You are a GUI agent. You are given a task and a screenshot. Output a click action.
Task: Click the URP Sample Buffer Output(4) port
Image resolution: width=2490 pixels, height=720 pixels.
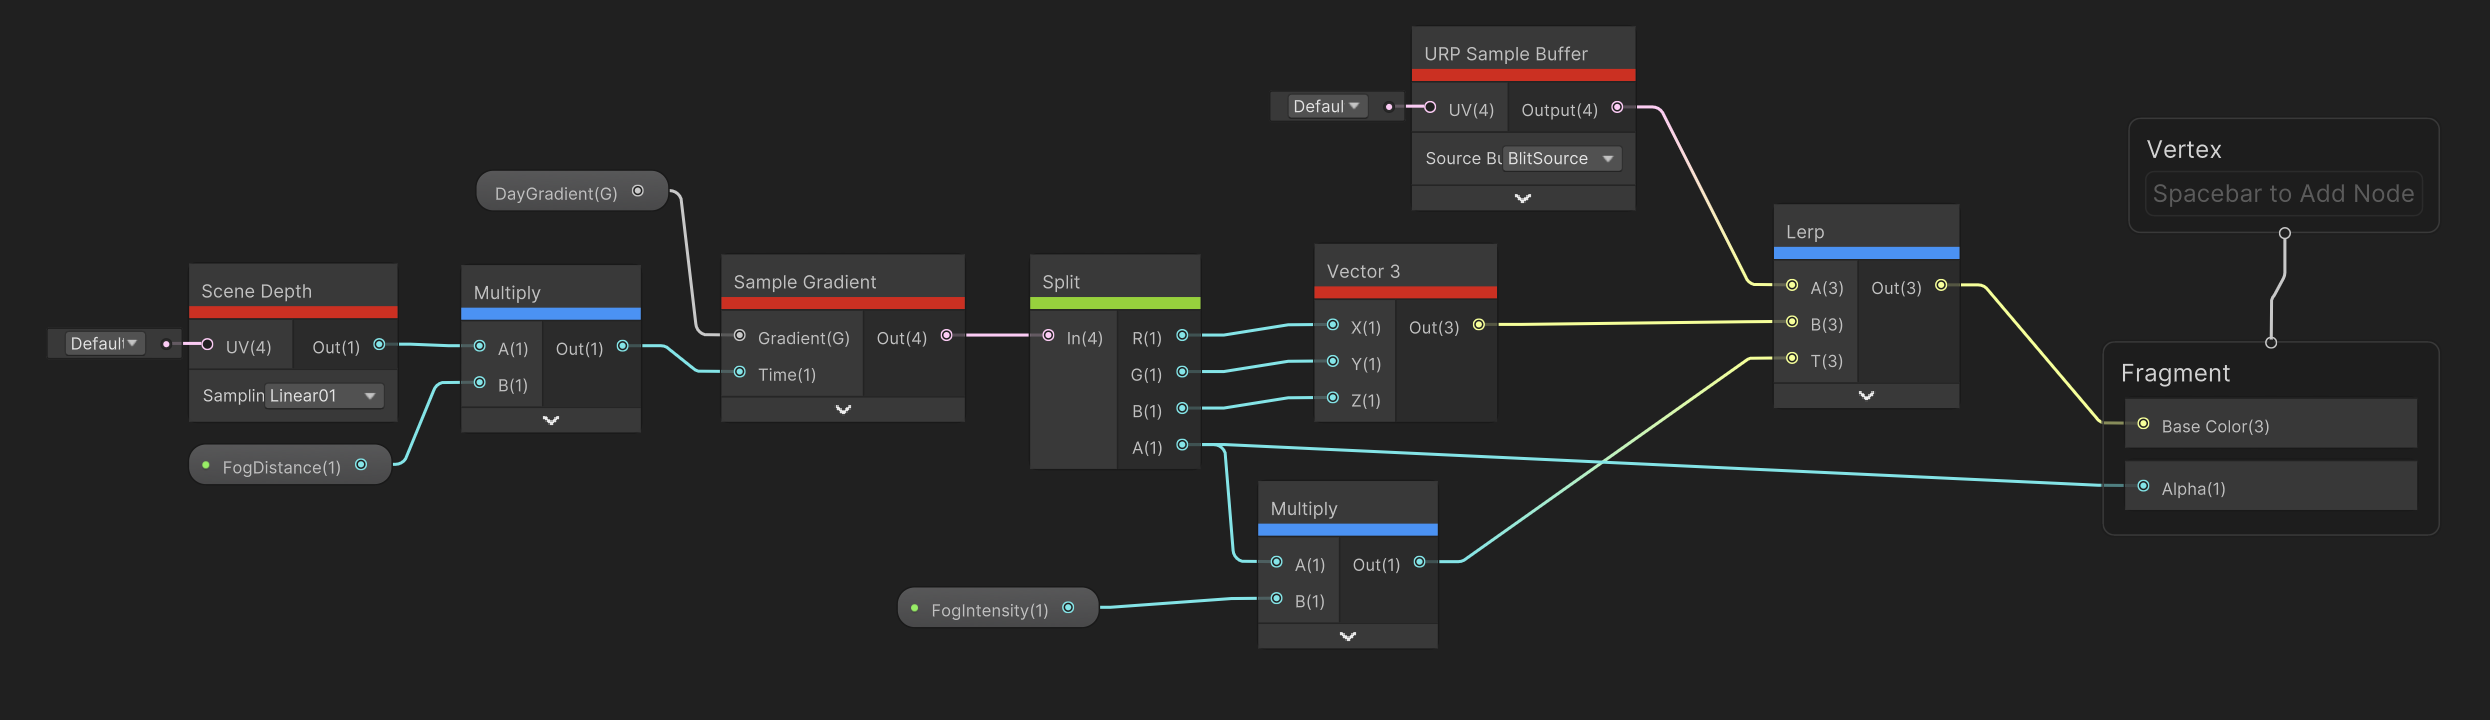[x=1617, y=107]
